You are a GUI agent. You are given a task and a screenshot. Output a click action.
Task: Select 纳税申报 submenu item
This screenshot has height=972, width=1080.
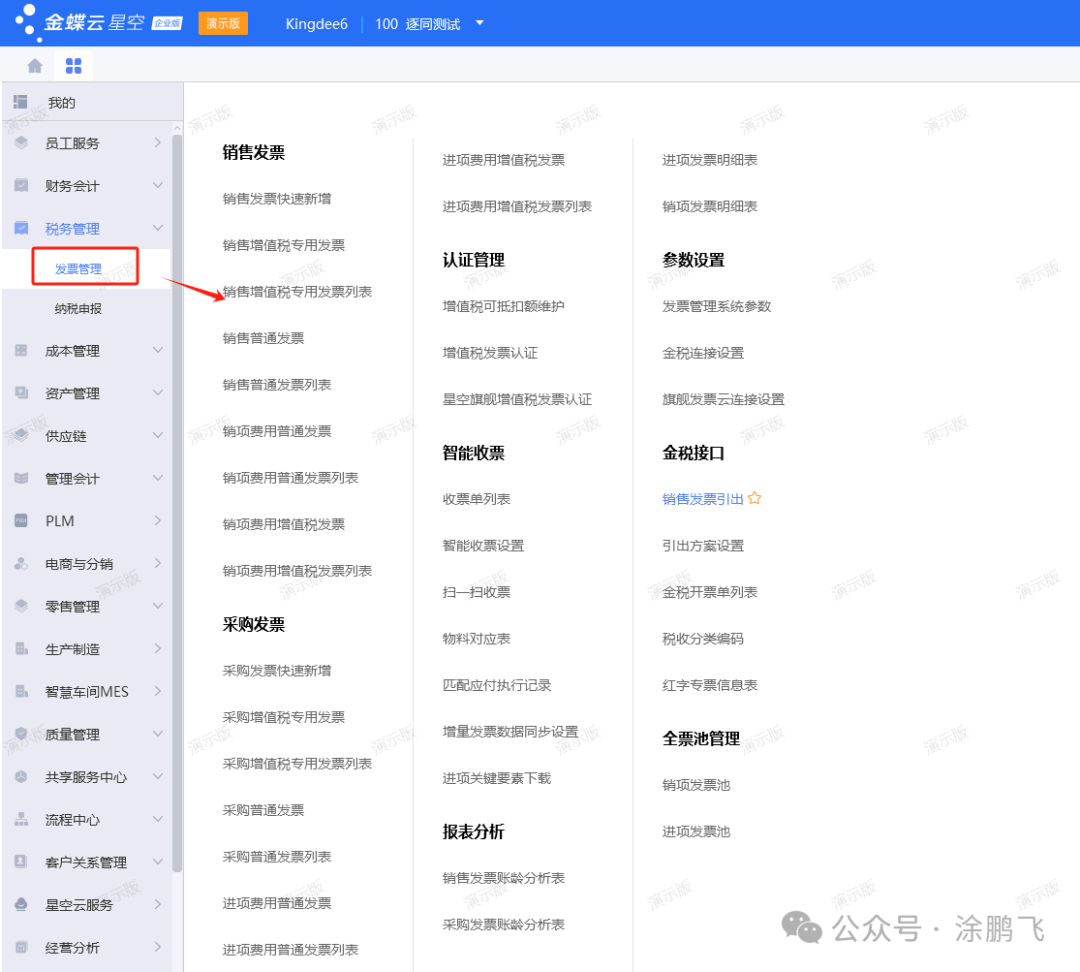click(78, 309)
